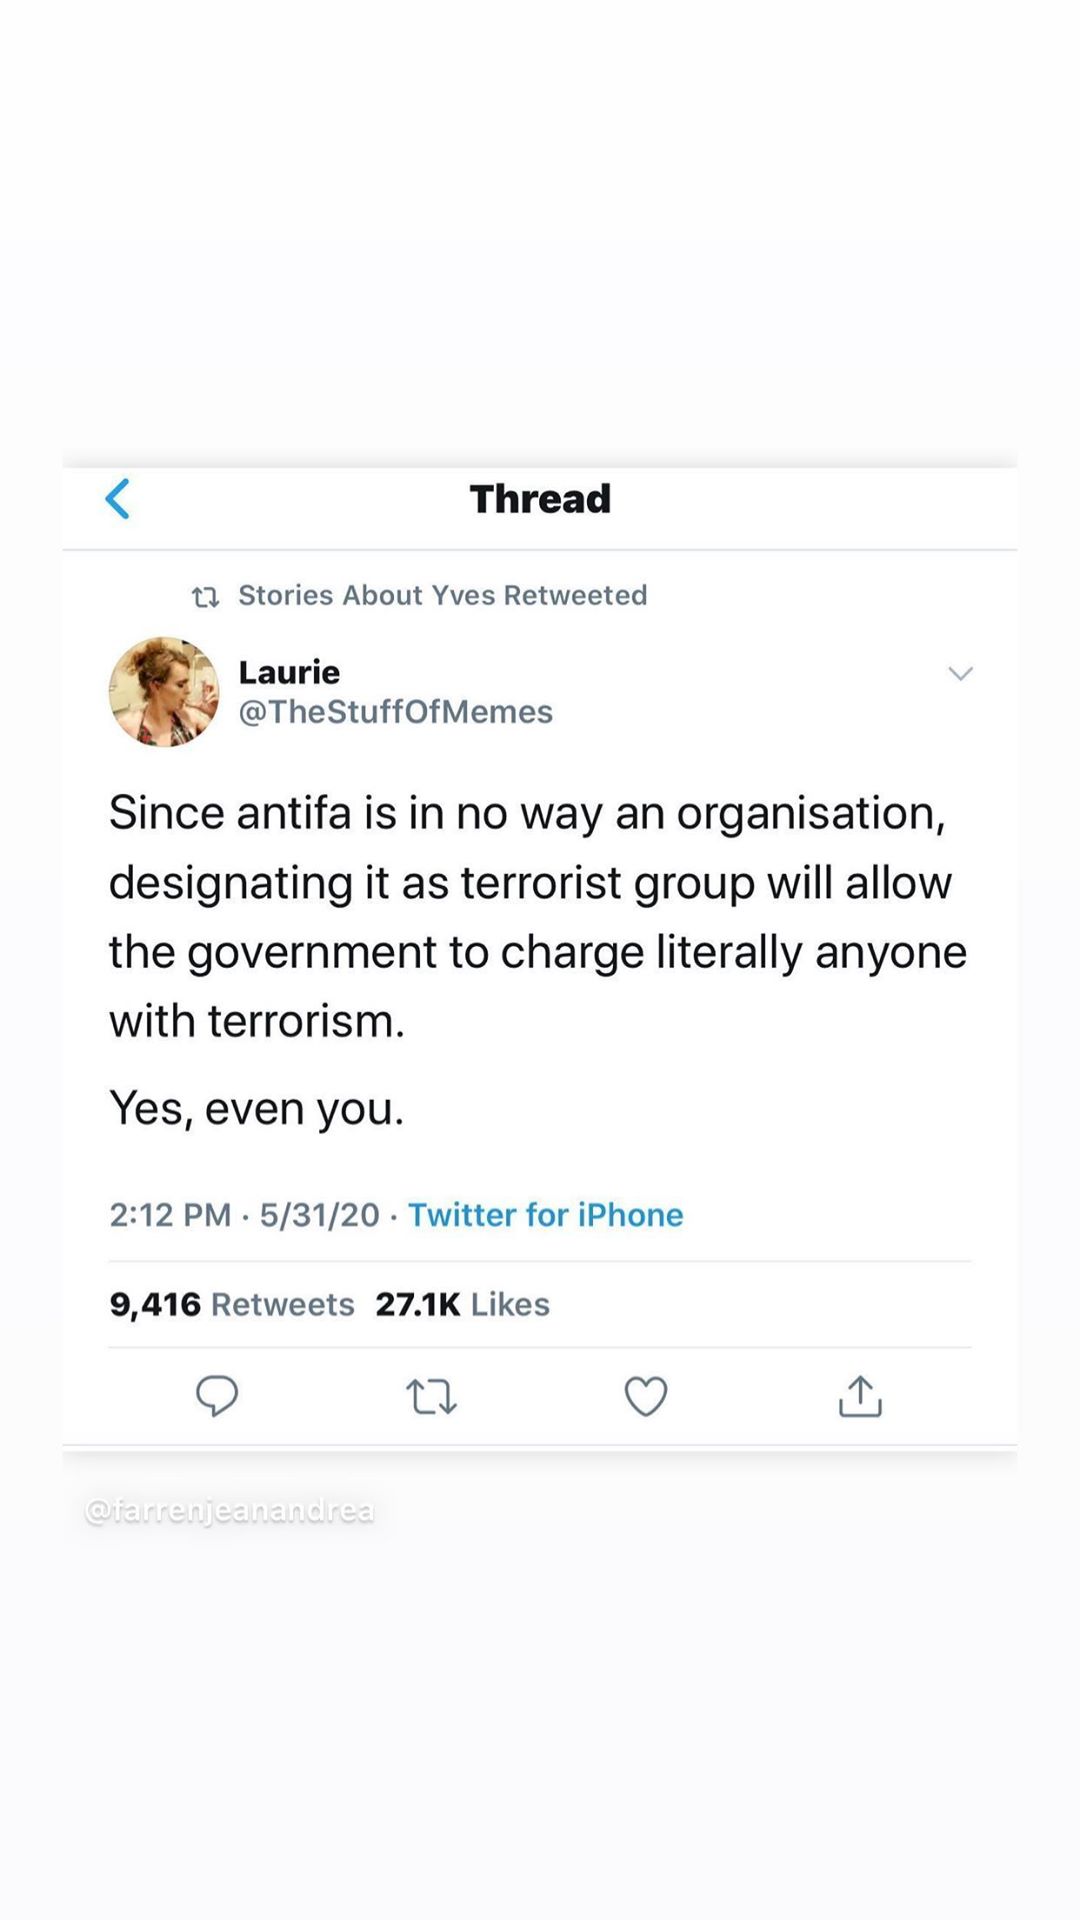Screen dimensions: 1080x1920
Task: Open the @TheStuffOfMemes handle
Action: [395, 712]
